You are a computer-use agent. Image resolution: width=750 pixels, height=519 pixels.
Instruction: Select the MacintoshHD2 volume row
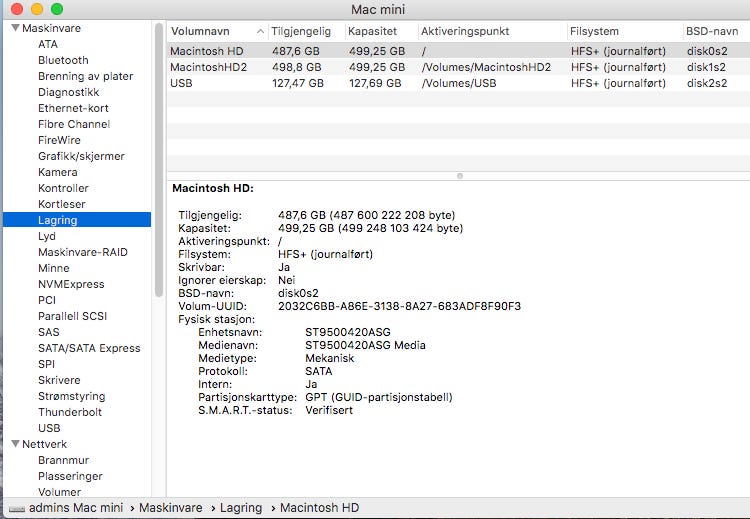[458, 67]
